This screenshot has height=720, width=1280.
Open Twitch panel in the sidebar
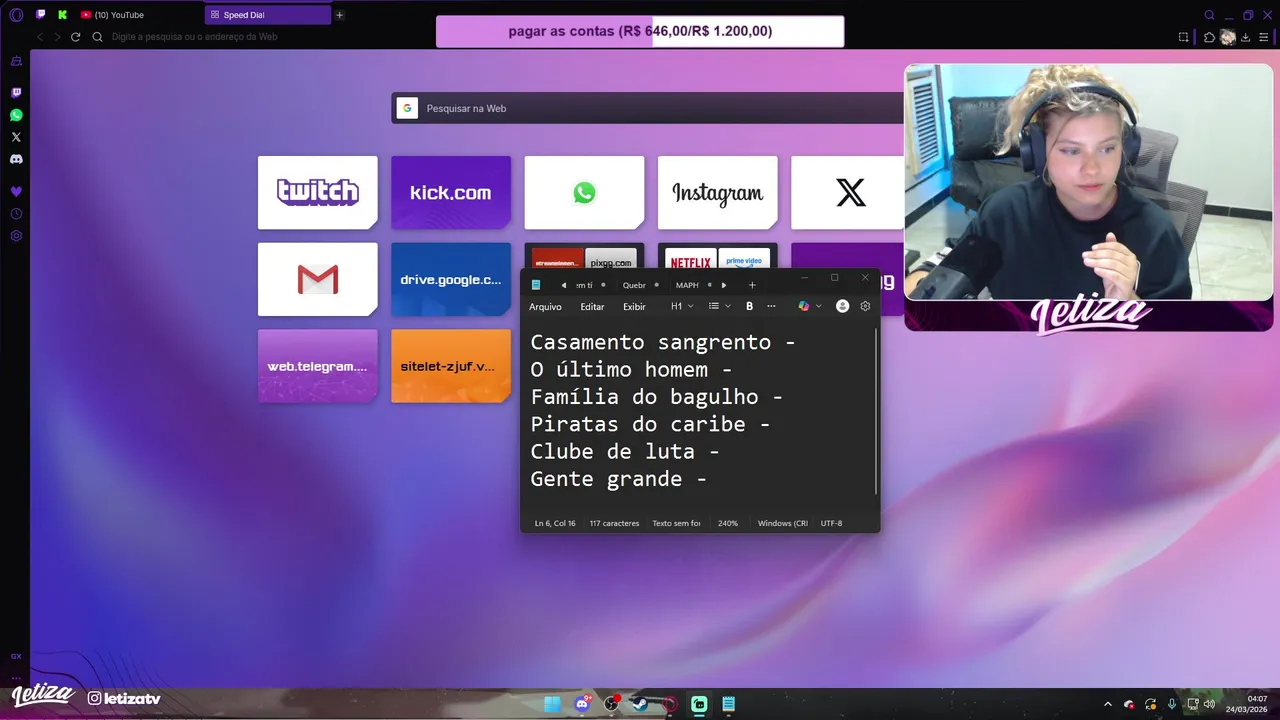[x=16, y=93]
